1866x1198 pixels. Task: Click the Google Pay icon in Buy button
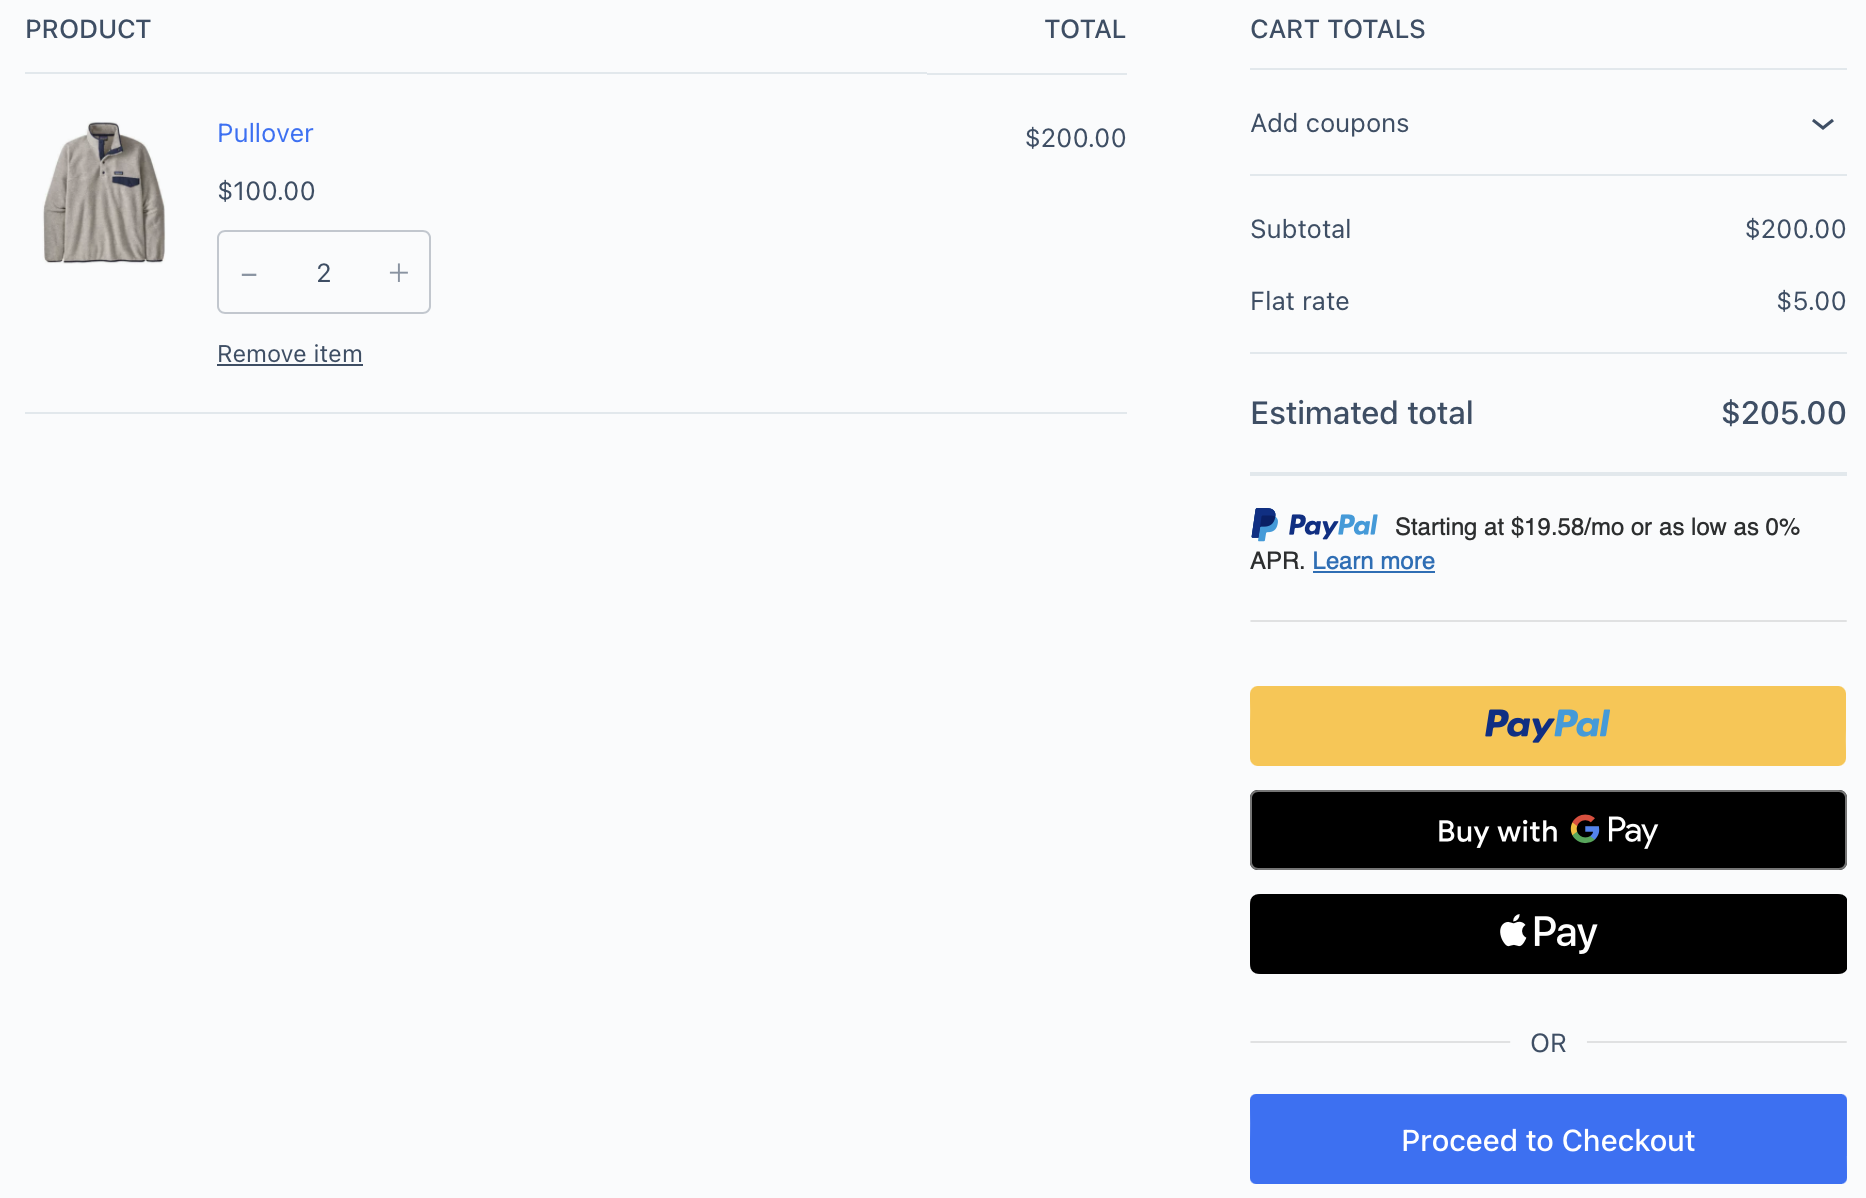point(1583,830)
